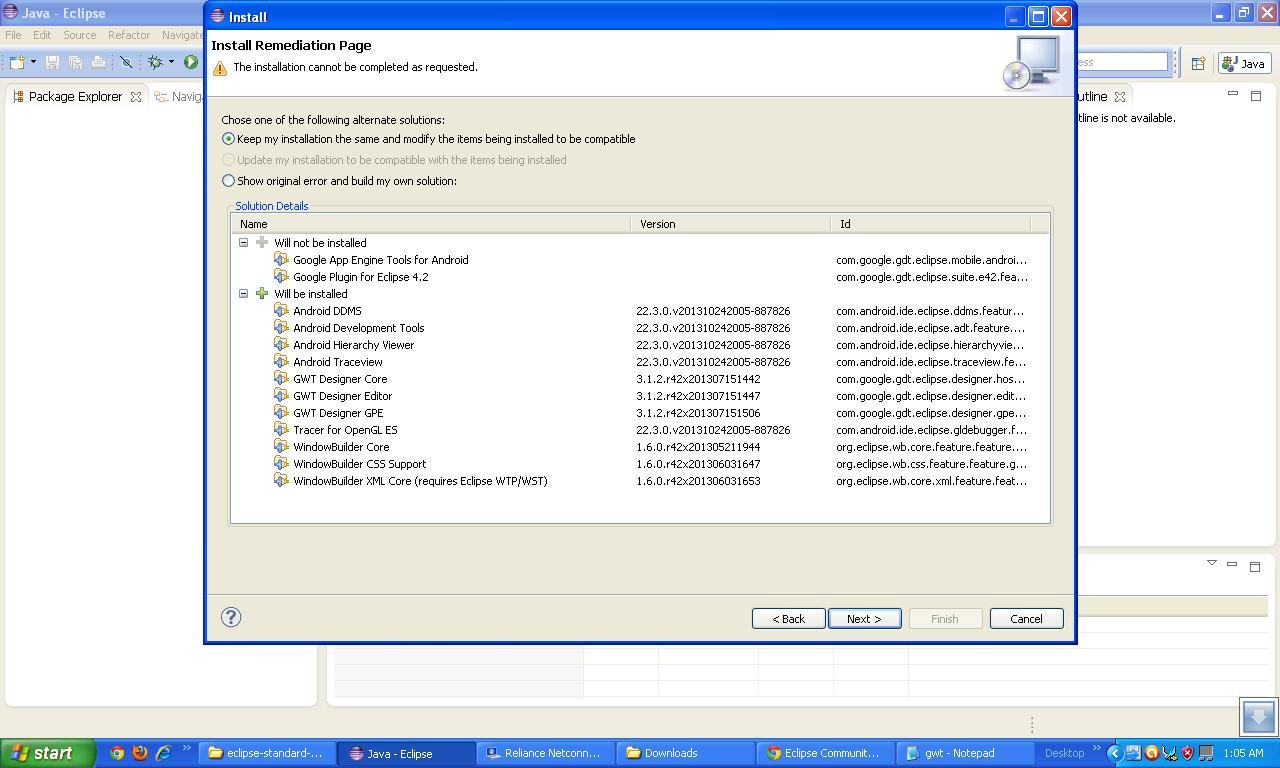
Task: Open help from the question mark icon
Action: click(231, 617)
